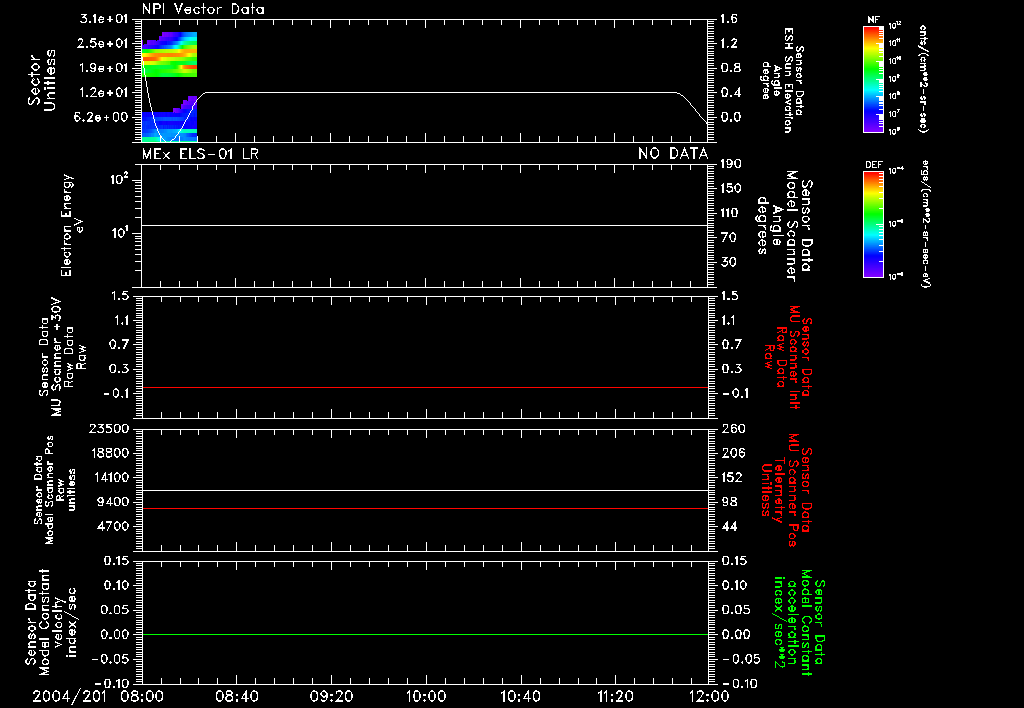Click the Model Scanner Angle degrees axis label

click(784, 226)
